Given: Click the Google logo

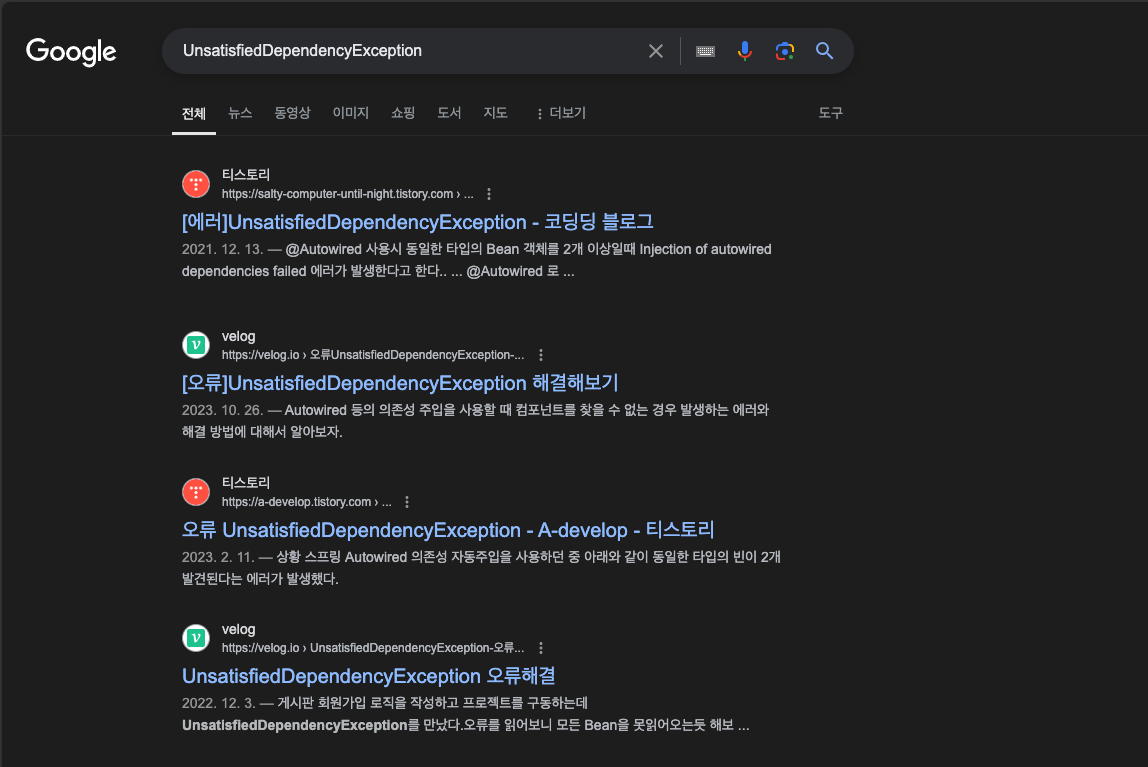Looking at the screenshot, I should 71,51.
